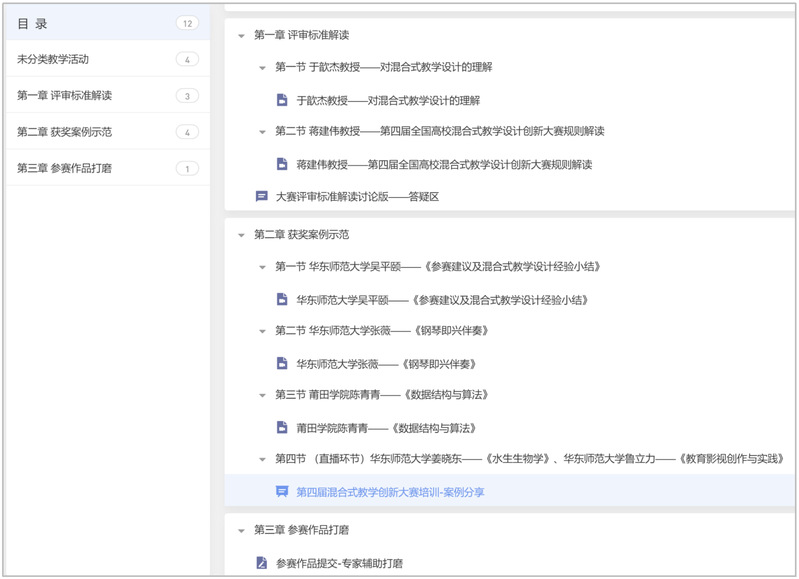This screenshot has width=799, height=579.
Task: Click 第一章 评审标准解读 chapter heading
Action: 302,35
